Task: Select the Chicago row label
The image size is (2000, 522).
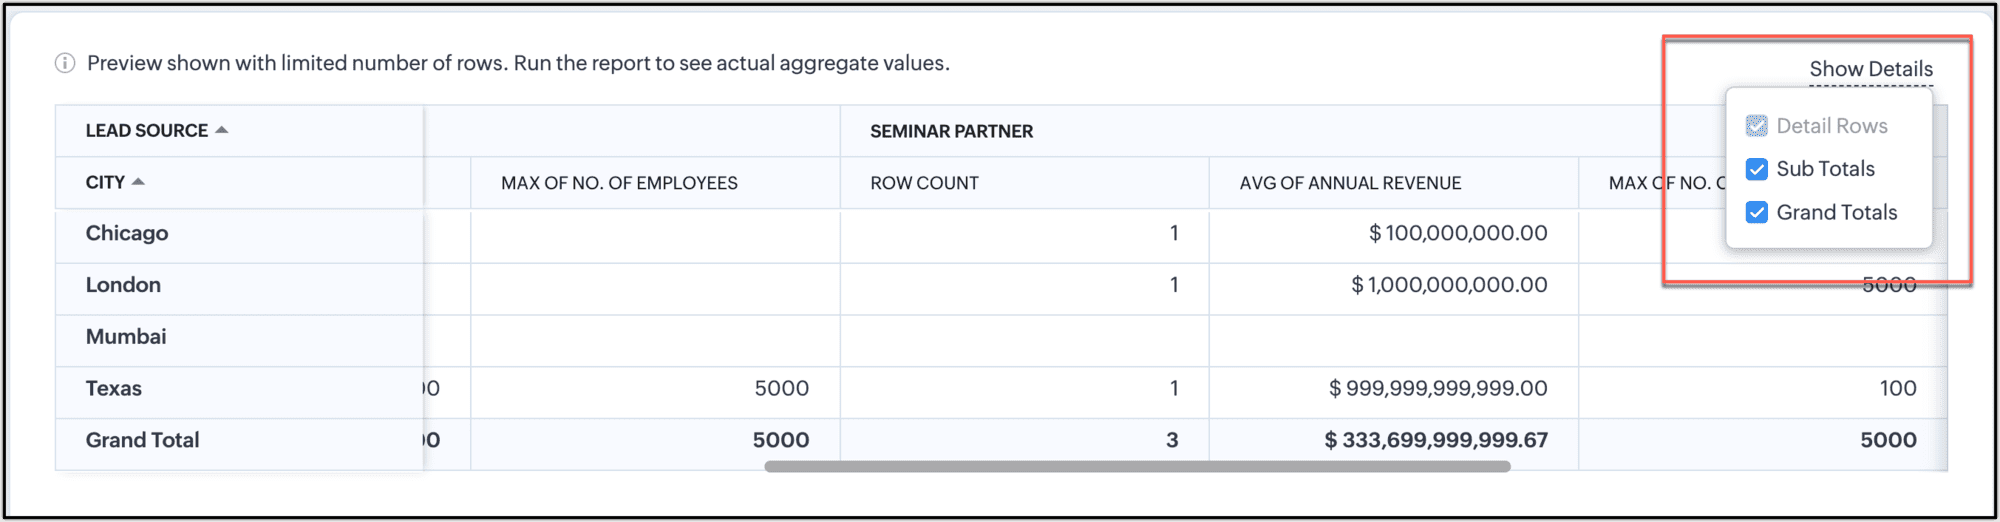Action: coord(127,233)
